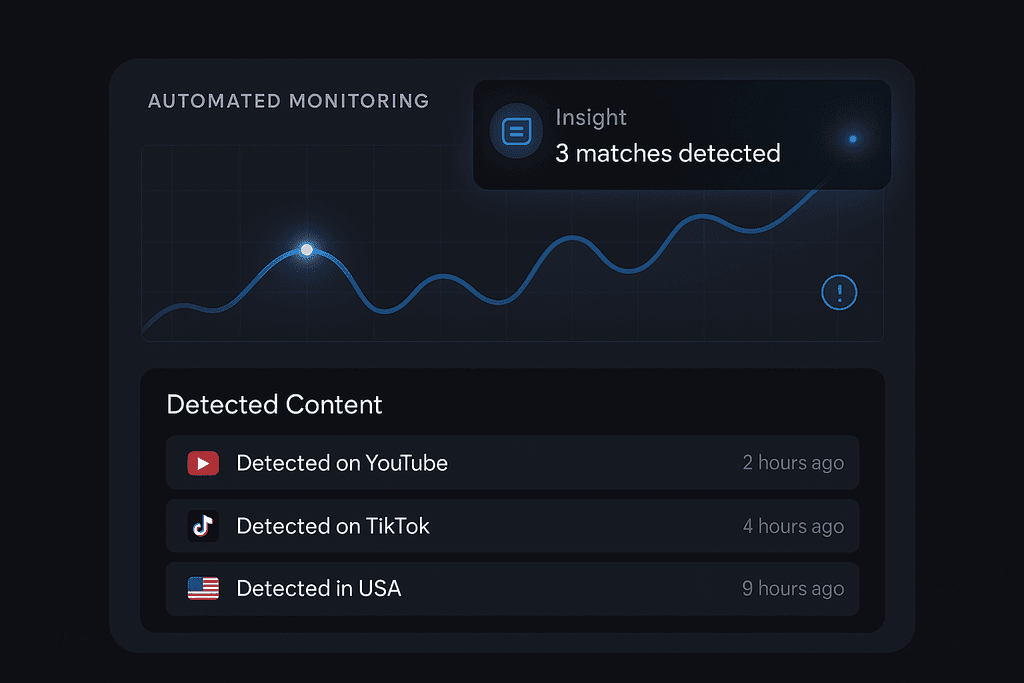Image resolution: width=1024 pixels, height=683 pixels.
Task: Click the 4 hours ago timestamp
Action: pyautogui.click(x=793, y=526)
